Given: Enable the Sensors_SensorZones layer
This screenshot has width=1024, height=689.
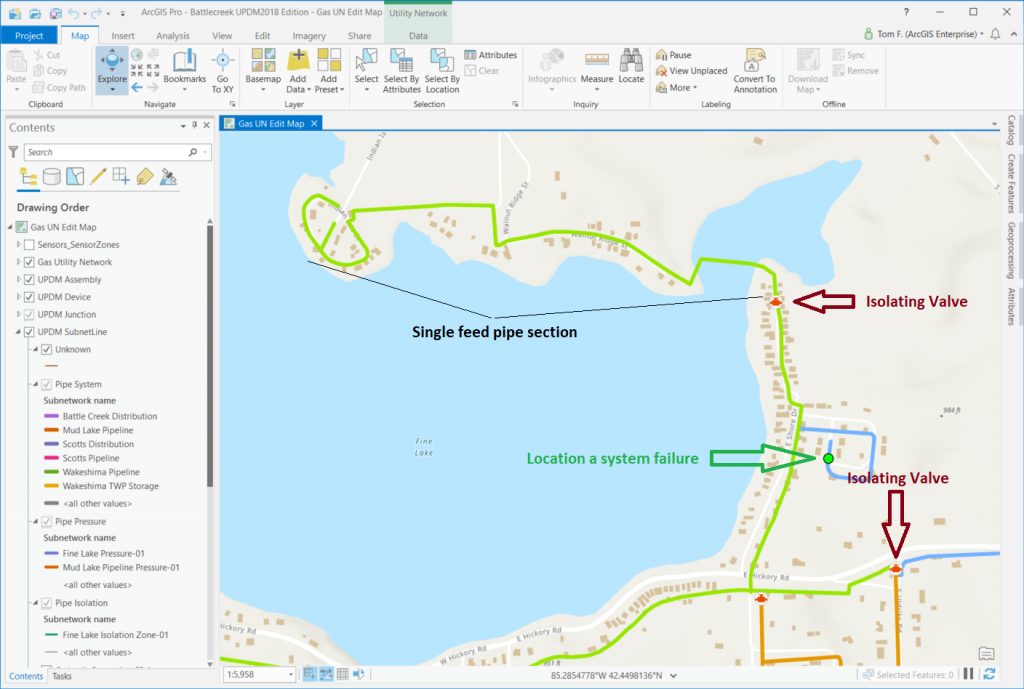Looking at the screenshot, I should pyautogui.click(x=28, y=244).
